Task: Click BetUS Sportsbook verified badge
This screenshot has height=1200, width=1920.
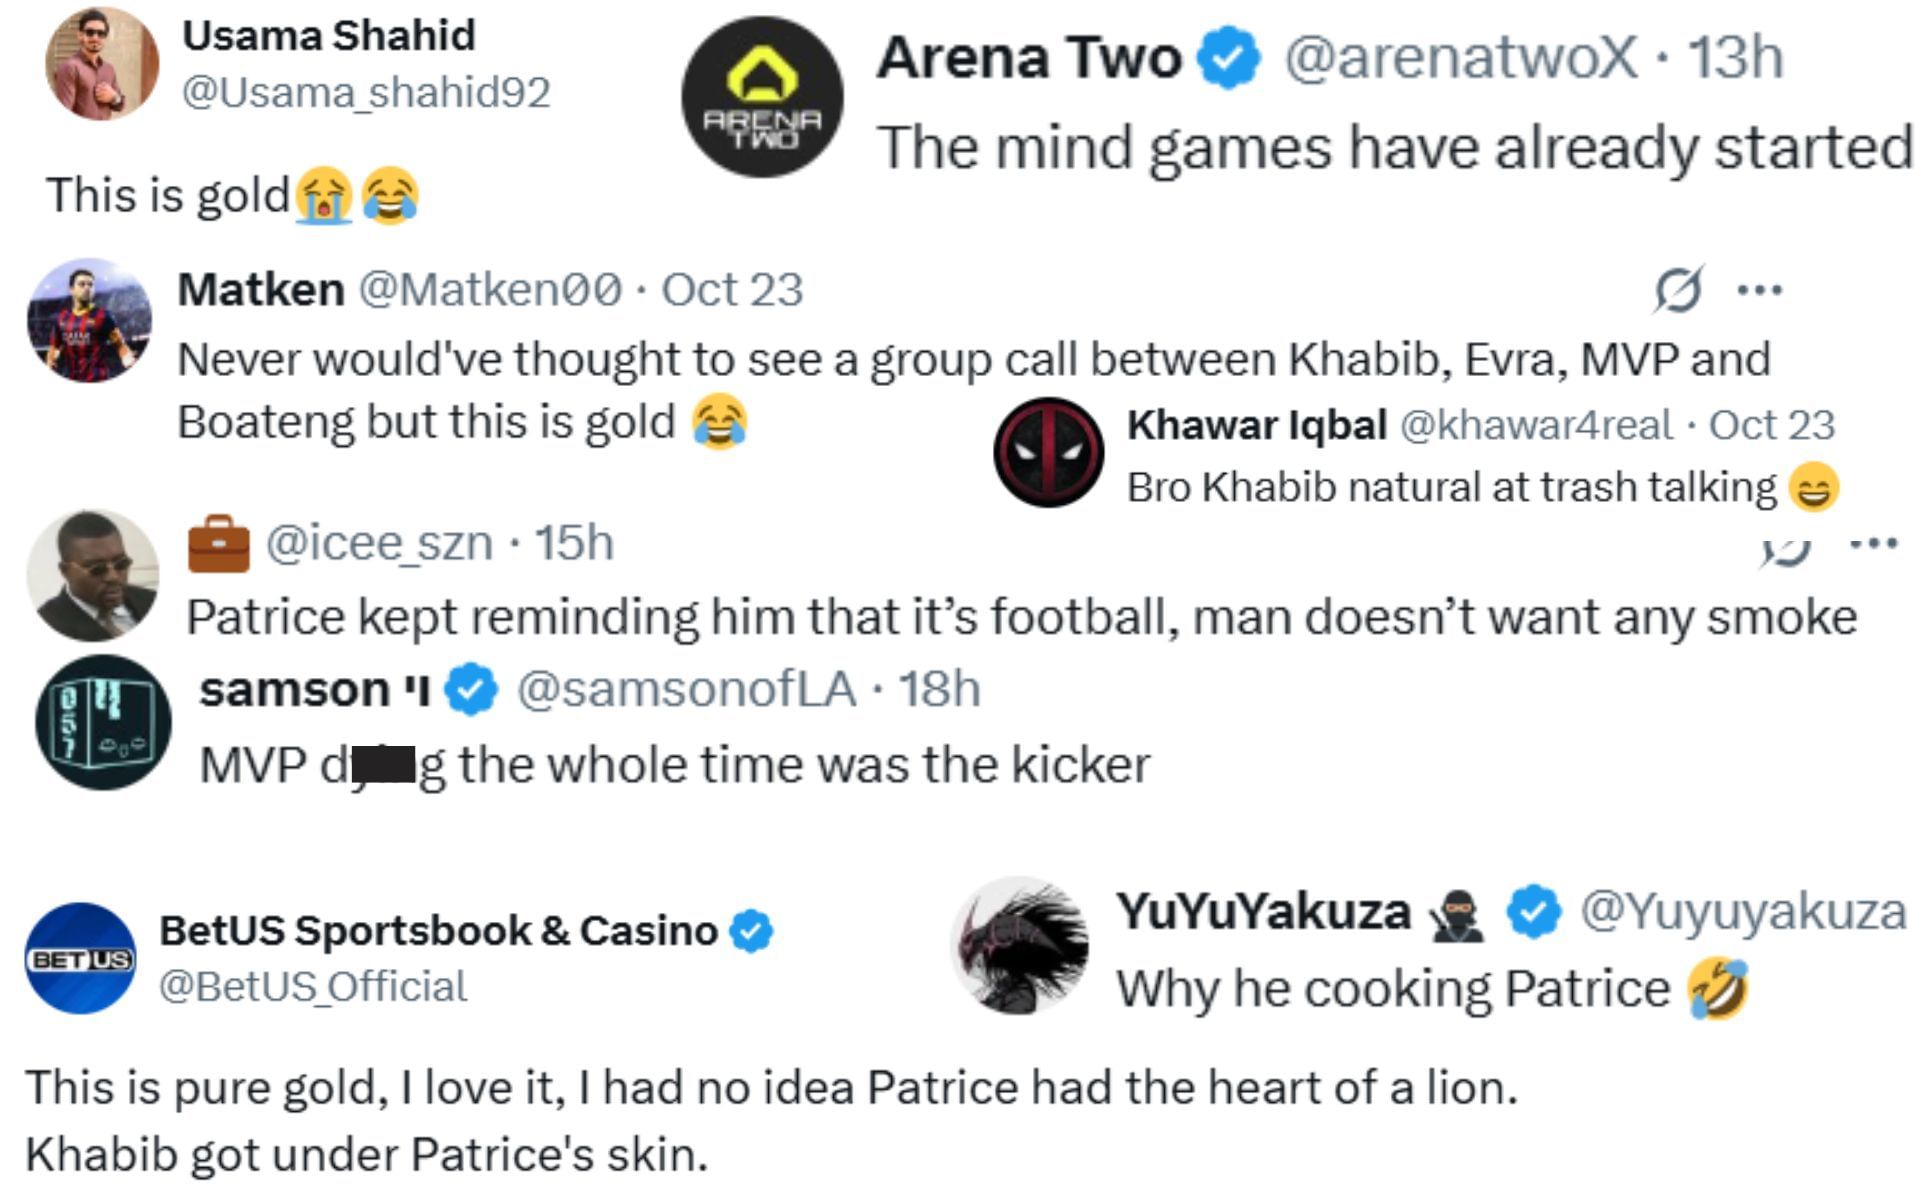Action: pos(751,931)
